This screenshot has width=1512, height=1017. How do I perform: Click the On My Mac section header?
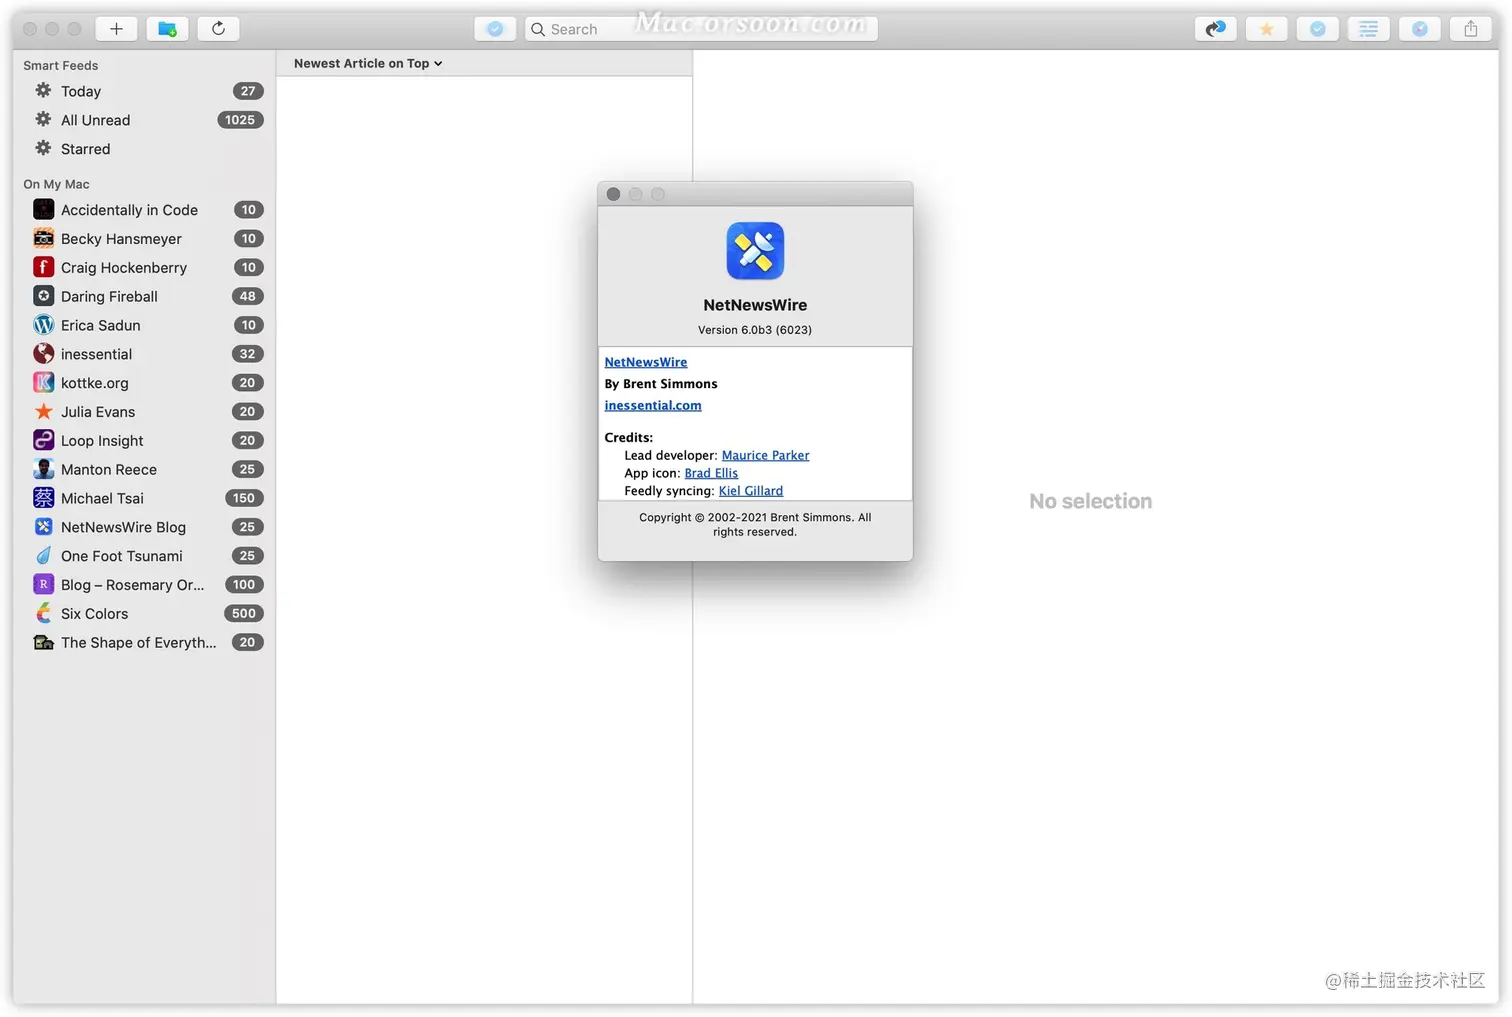click(56, 184)
